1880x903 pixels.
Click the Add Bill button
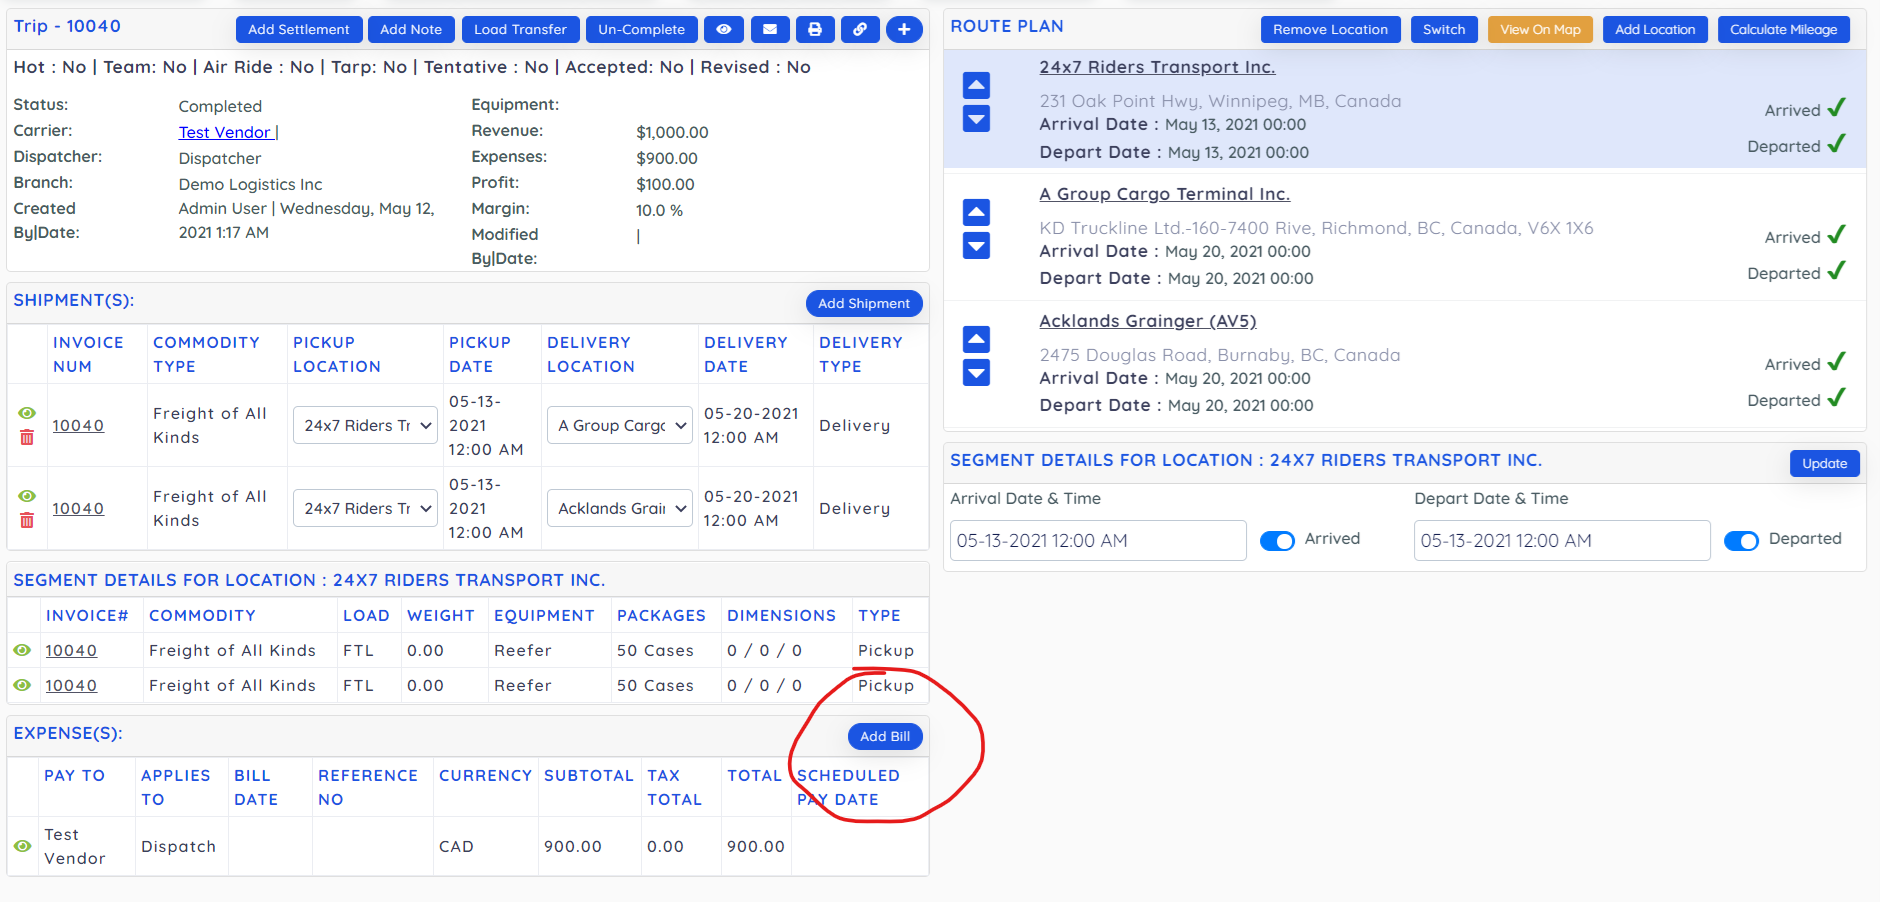885,737
